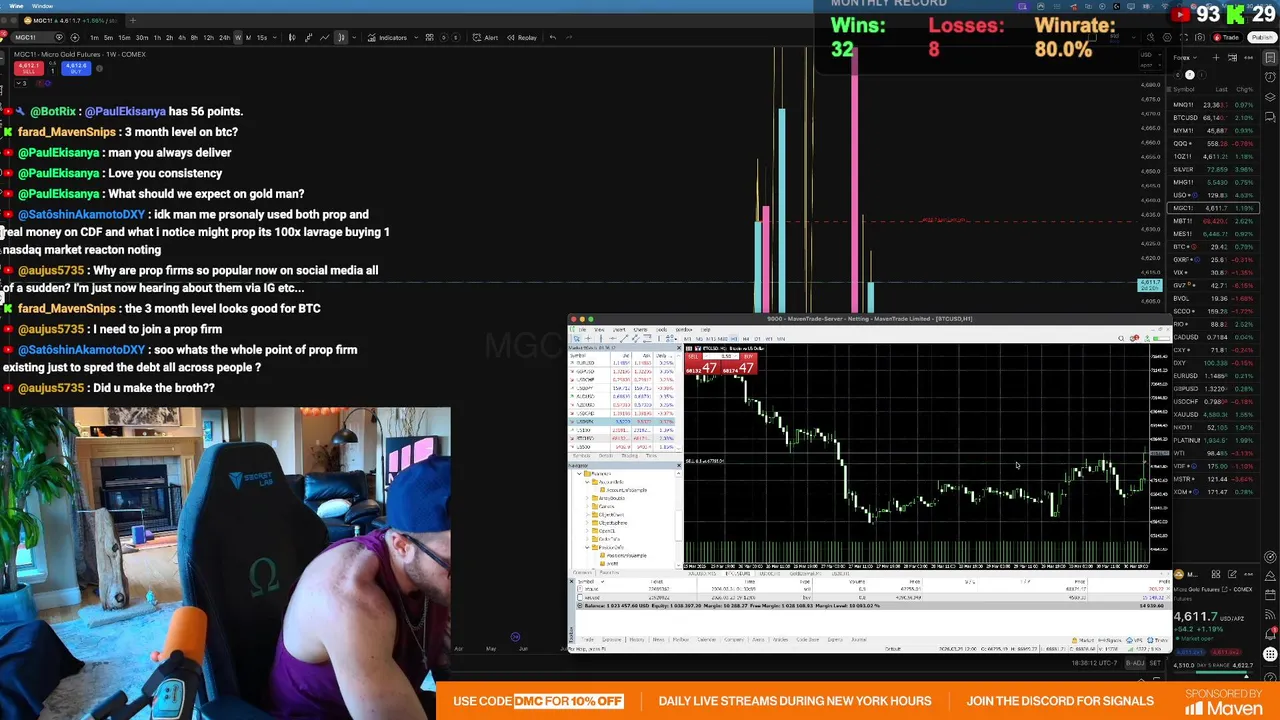Switch to Ticks tab in Market Watch
This screenshot has height=720, width=1280.
[x=651, y=456]
